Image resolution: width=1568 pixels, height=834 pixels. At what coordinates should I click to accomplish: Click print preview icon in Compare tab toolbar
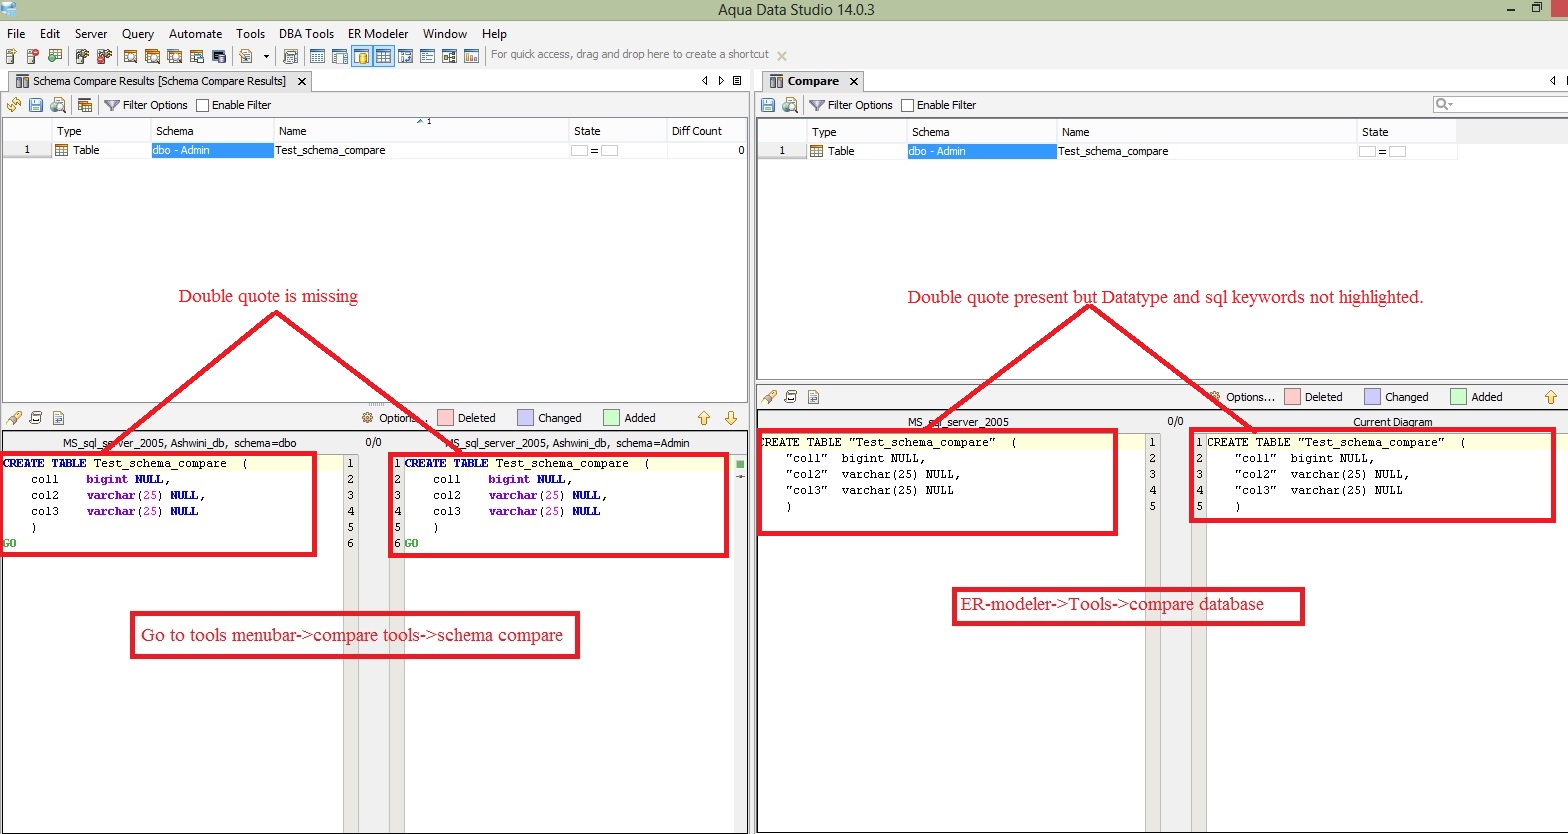tap(790, 105)
